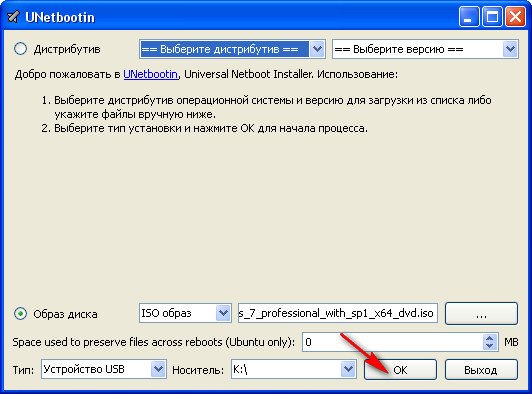Open file browser with the ... button

[x=481, y=313]
